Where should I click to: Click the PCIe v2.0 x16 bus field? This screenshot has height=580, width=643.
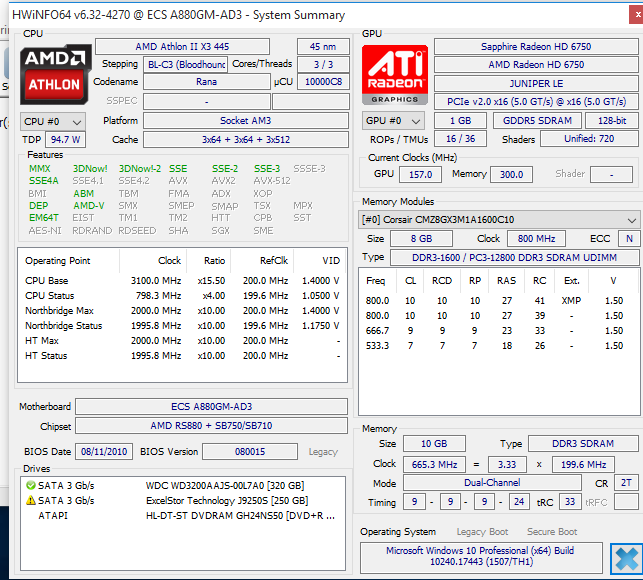click(536, 102)
